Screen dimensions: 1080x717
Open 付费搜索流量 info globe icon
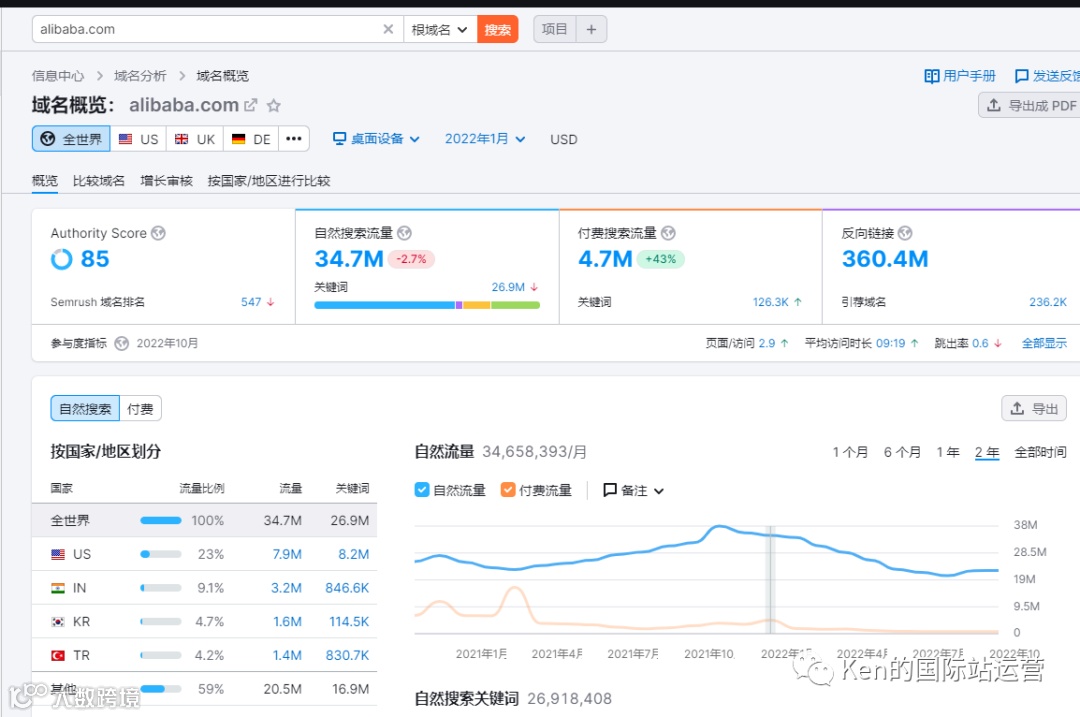click(668, 233)
